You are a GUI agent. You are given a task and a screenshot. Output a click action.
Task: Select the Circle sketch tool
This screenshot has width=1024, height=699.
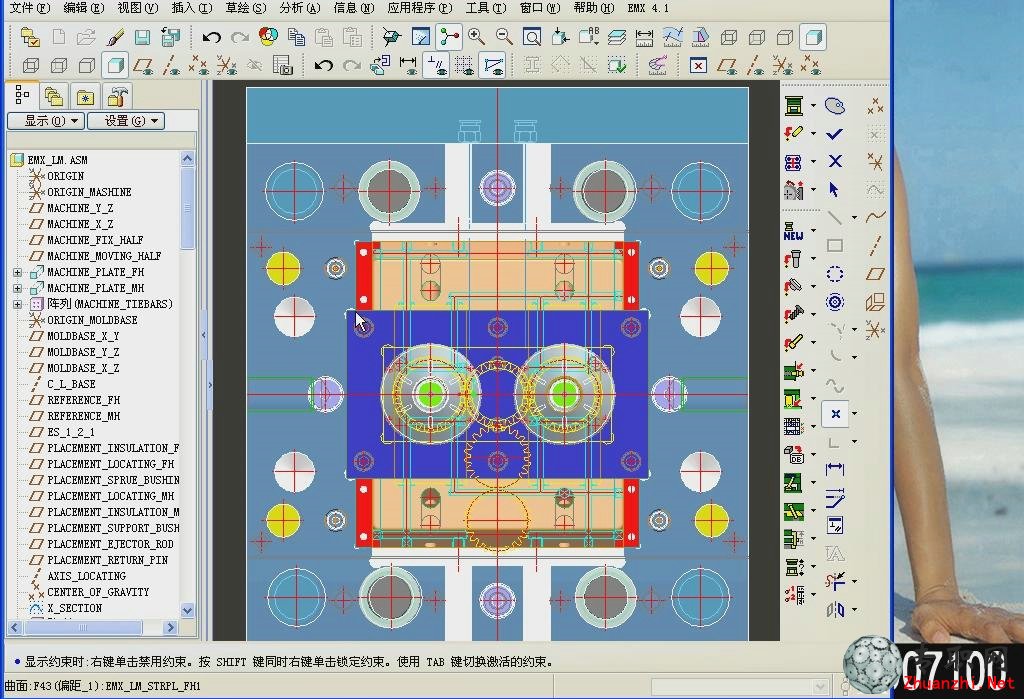click(x=835, y=274)
